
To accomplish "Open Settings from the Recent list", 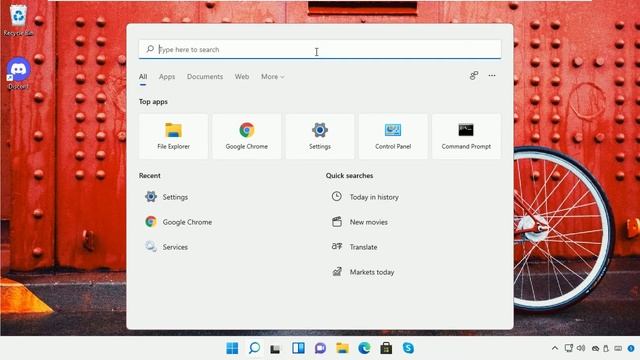I will pyautogui.click(x=167, y=197).
